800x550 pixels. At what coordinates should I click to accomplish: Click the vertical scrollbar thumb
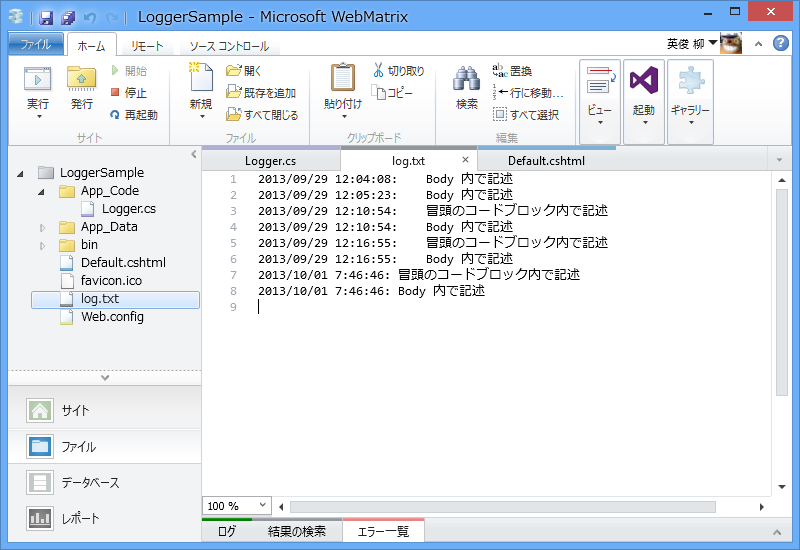[x=782, y=292]
